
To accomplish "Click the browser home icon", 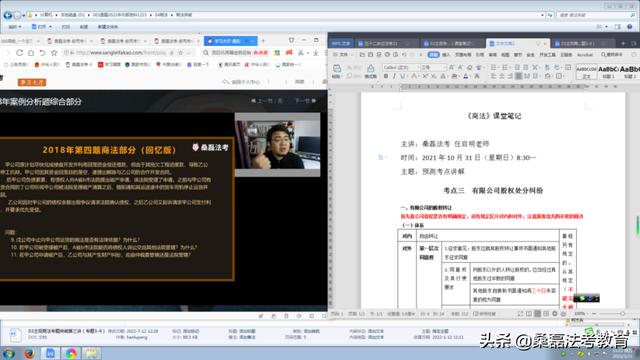I will click(x=31, y=53).
